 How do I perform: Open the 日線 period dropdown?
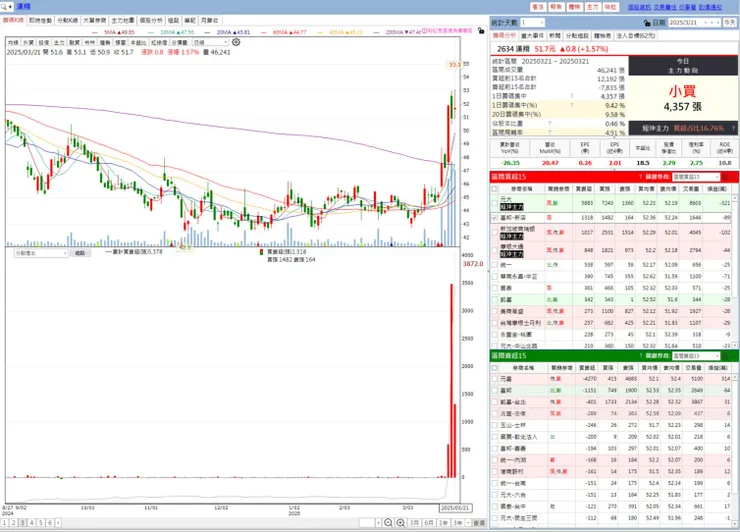pyautogui.click(x=210, y=42)
